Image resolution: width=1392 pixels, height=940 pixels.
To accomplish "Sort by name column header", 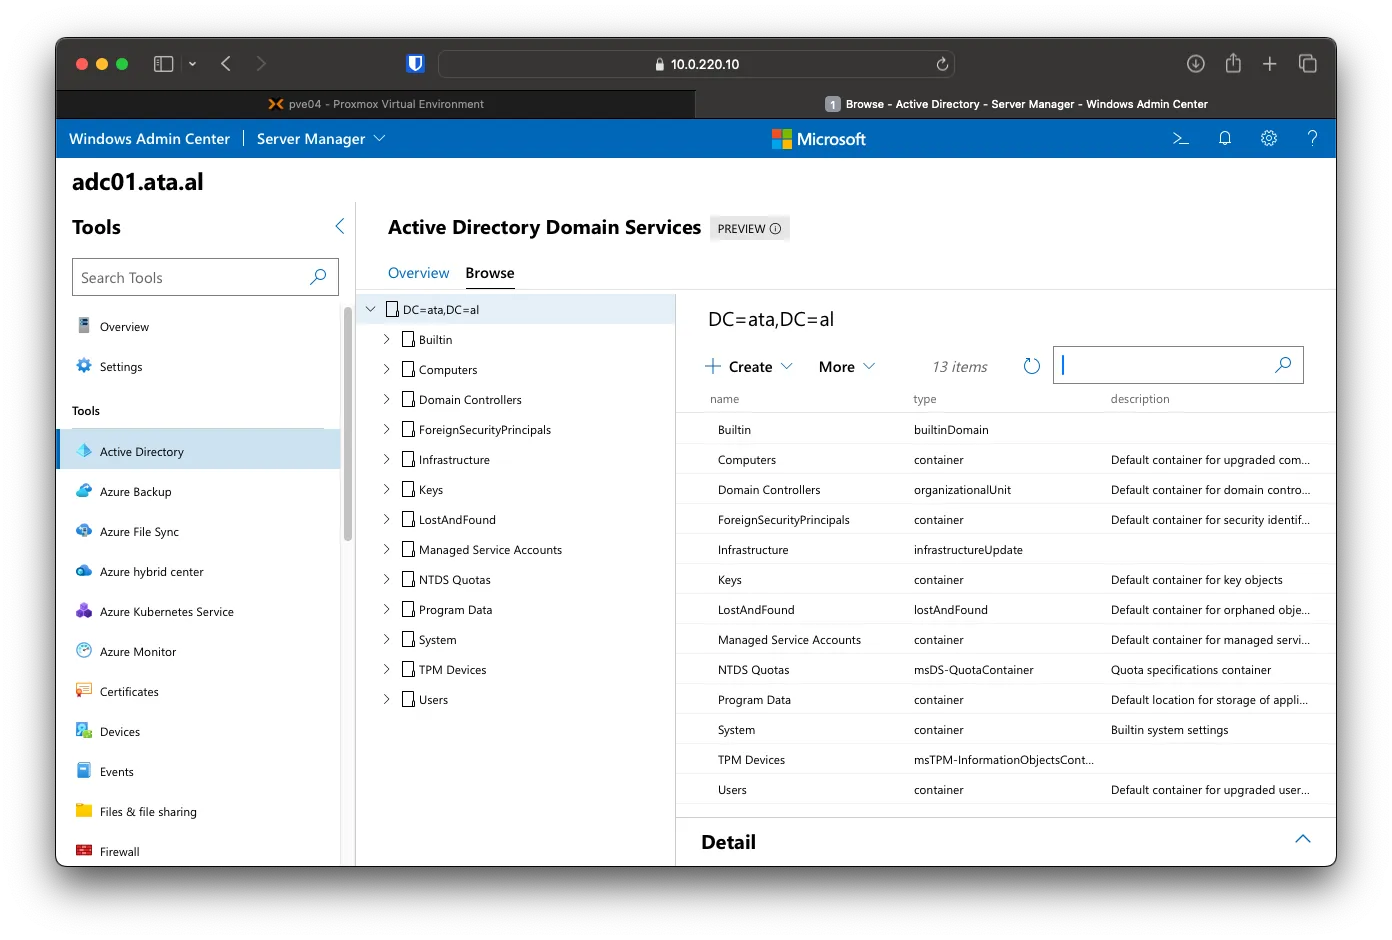I will tap(724, 399).
